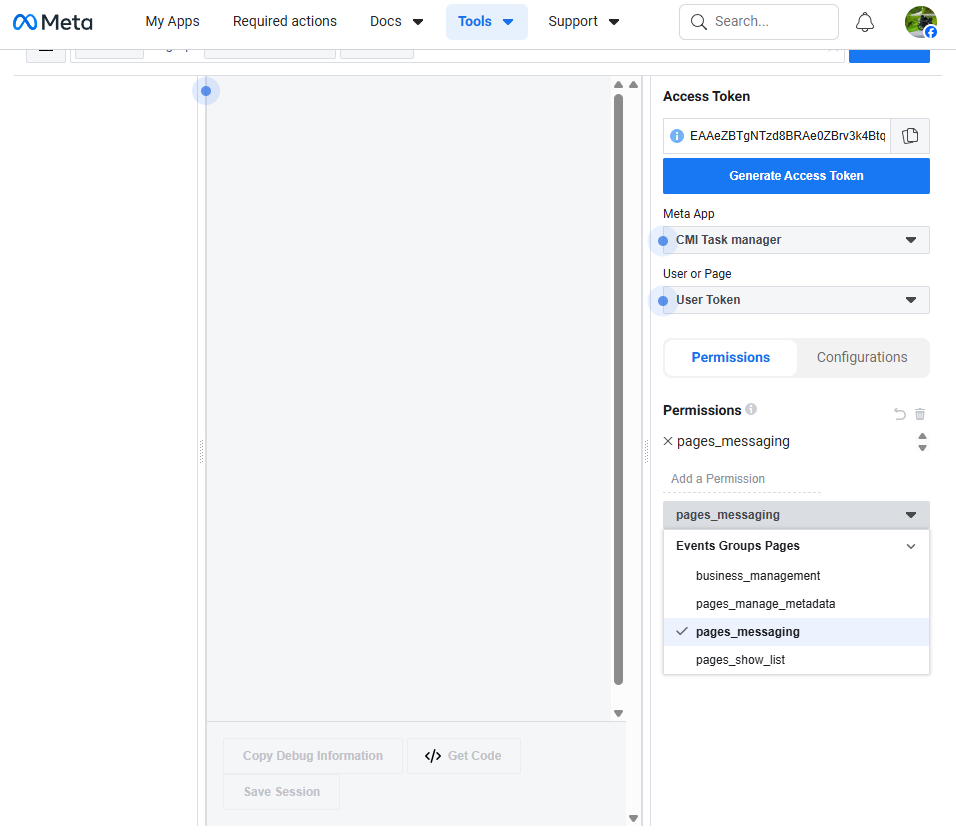Click the access token info icon
Viewport: 956px width, 838px height.
(677, 136)
